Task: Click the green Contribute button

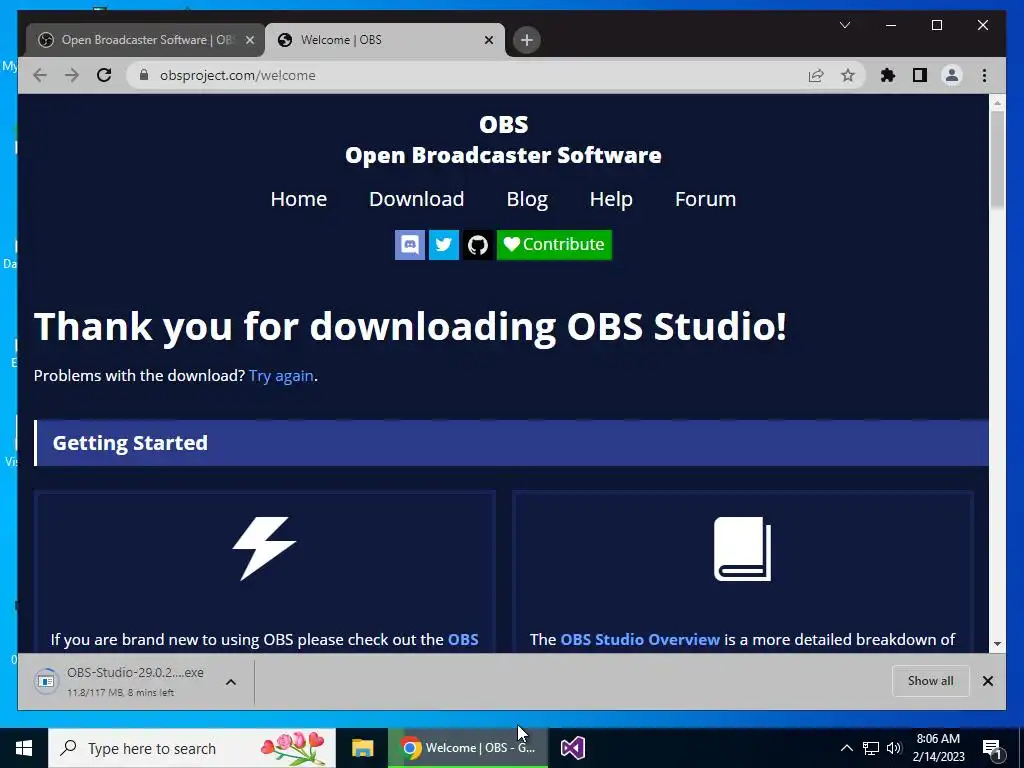Action: tap(554, 245)
